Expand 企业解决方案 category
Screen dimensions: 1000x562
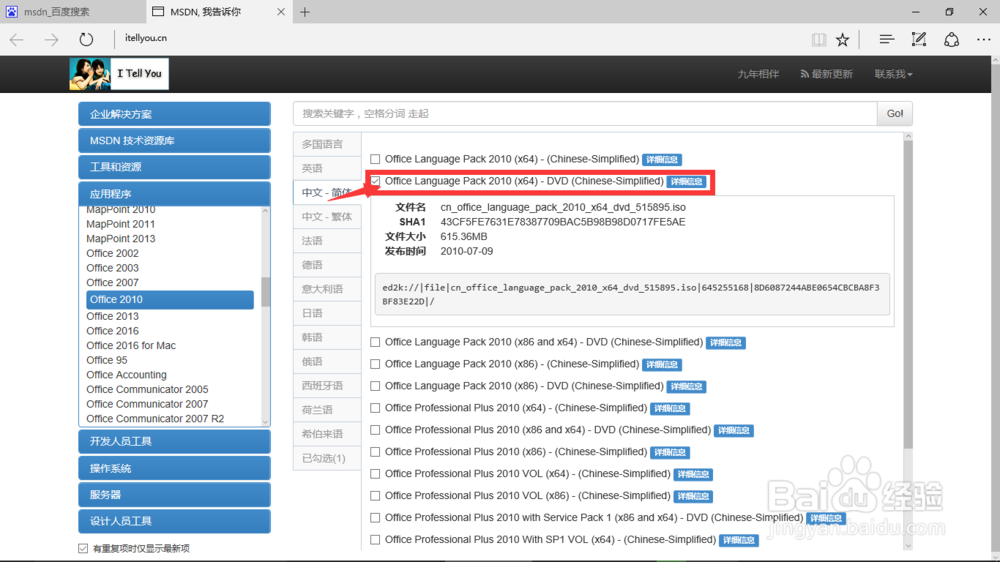[x=174, y=114]
